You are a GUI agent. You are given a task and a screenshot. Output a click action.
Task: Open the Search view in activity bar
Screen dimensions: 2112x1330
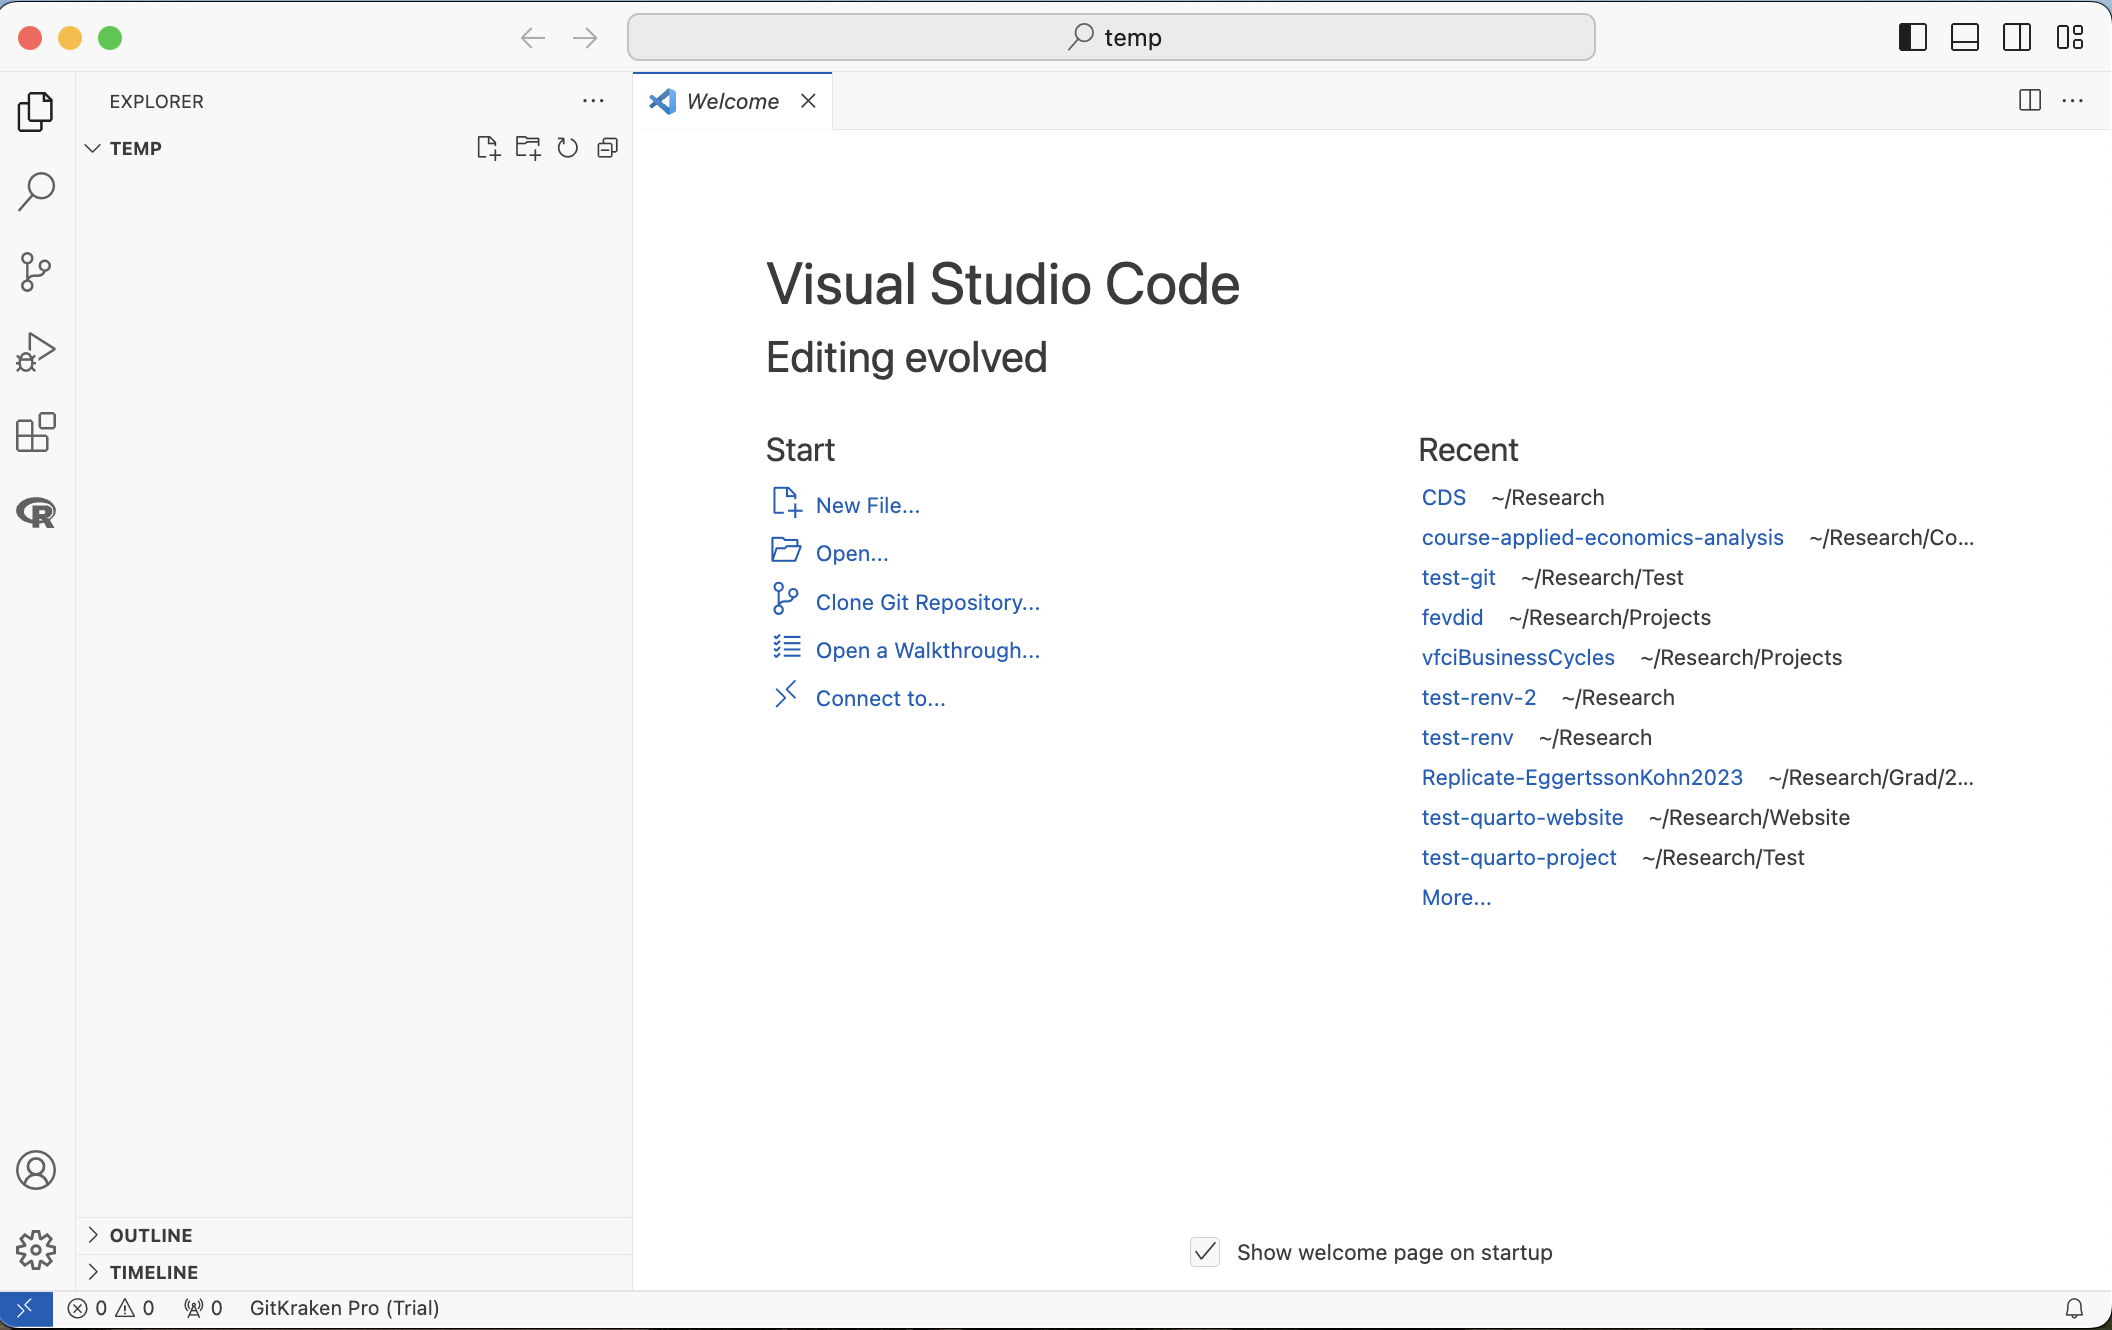pyautogui.click(x=36, y=191)
